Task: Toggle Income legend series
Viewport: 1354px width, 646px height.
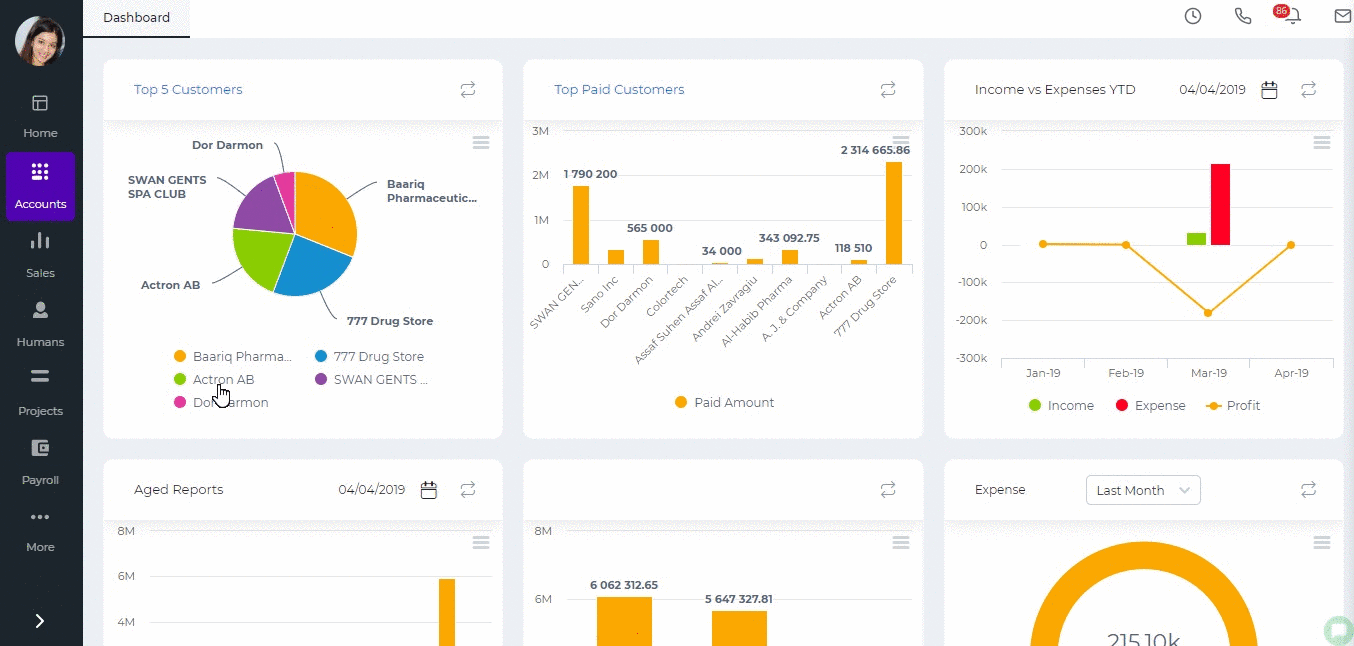Action: click(x=1061, y=405)
